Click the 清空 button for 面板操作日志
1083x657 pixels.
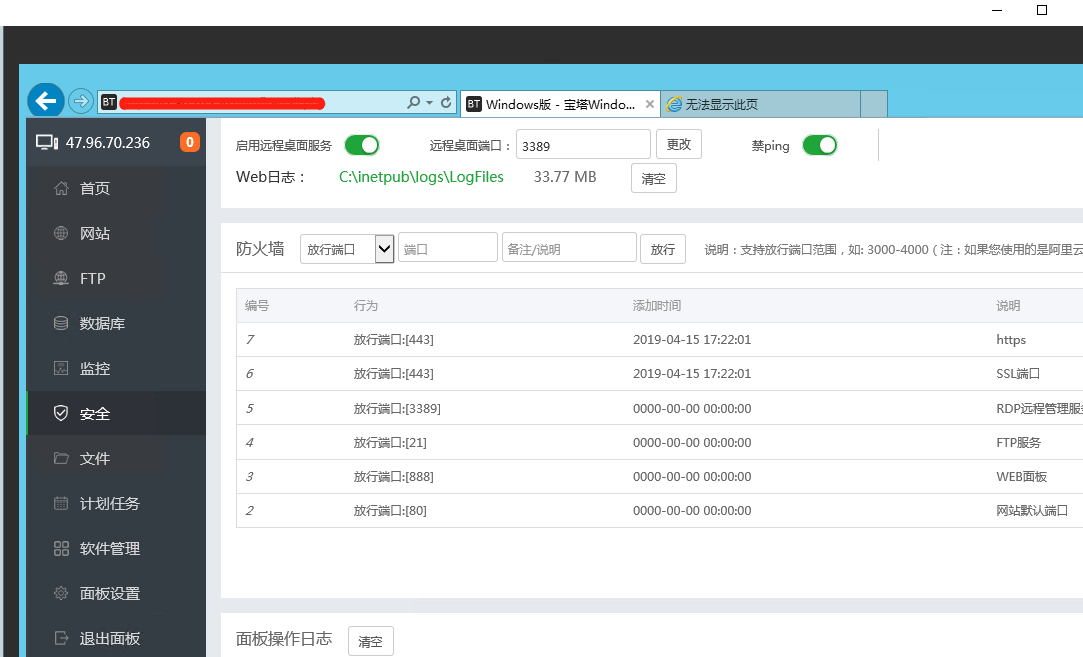pyautogui.click(x=370, y=641)
